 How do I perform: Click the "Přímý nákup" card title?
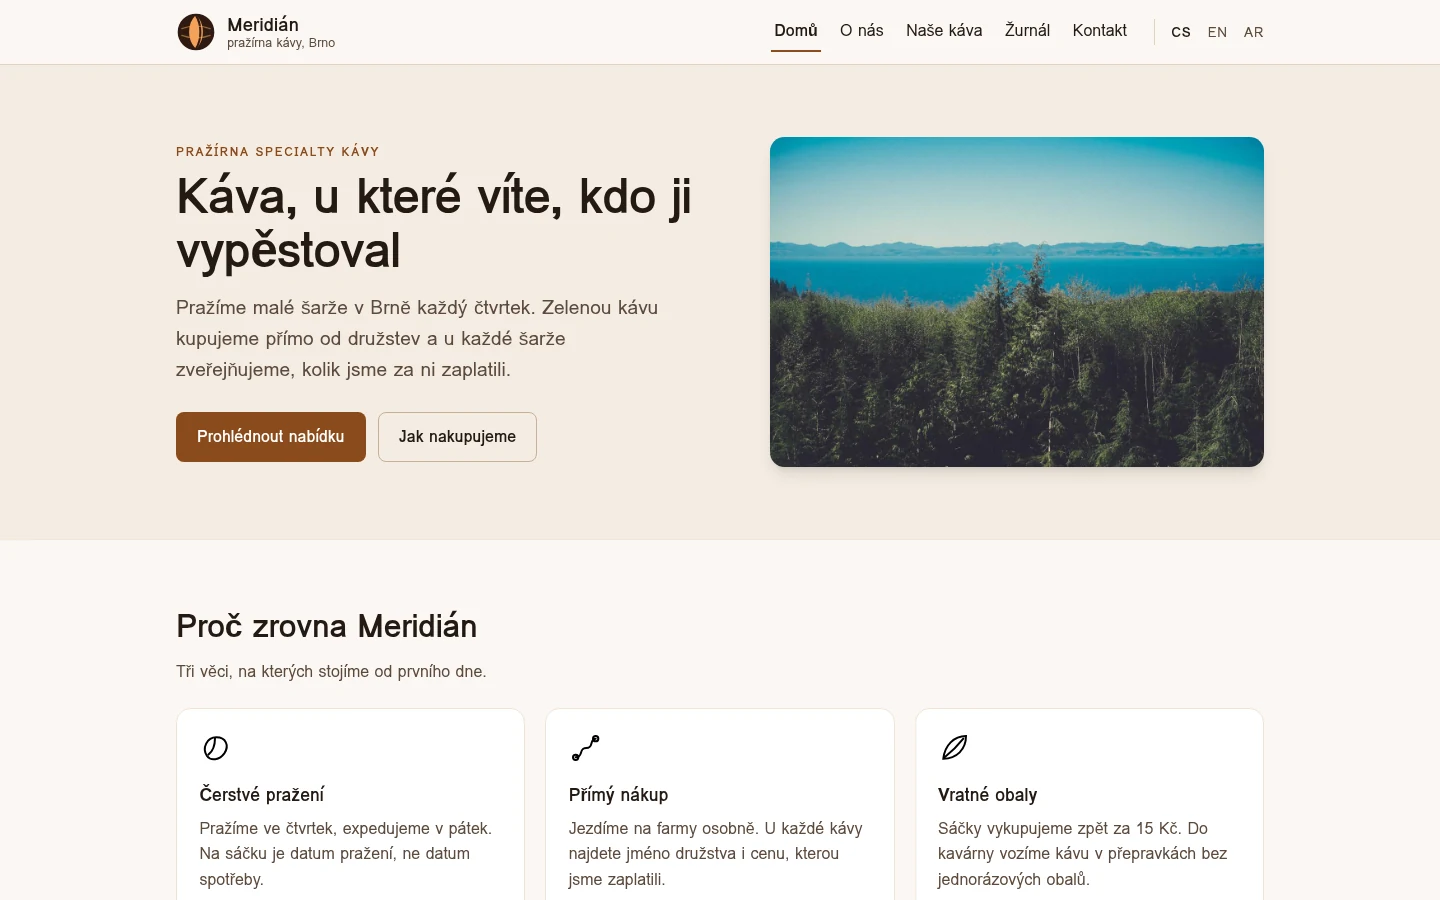(x=619, y=795)
